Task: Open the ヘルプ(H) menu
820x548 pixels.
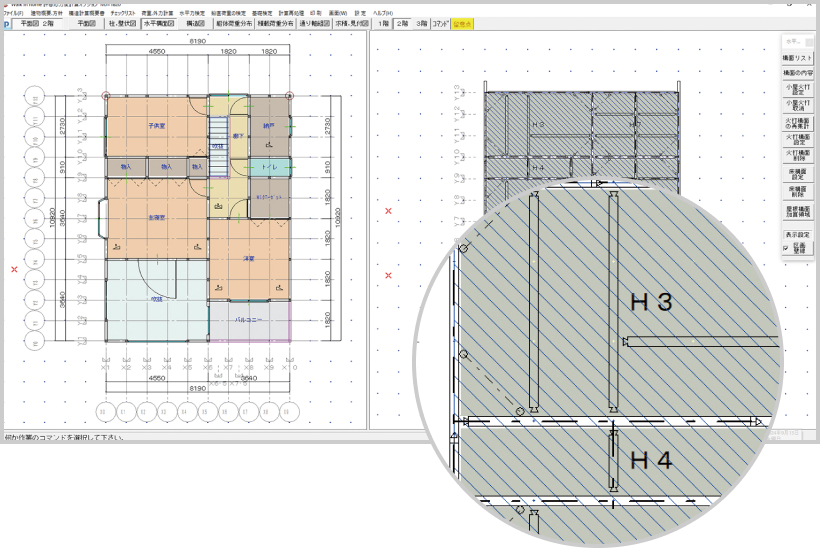Action: click(x=383, y=13)
